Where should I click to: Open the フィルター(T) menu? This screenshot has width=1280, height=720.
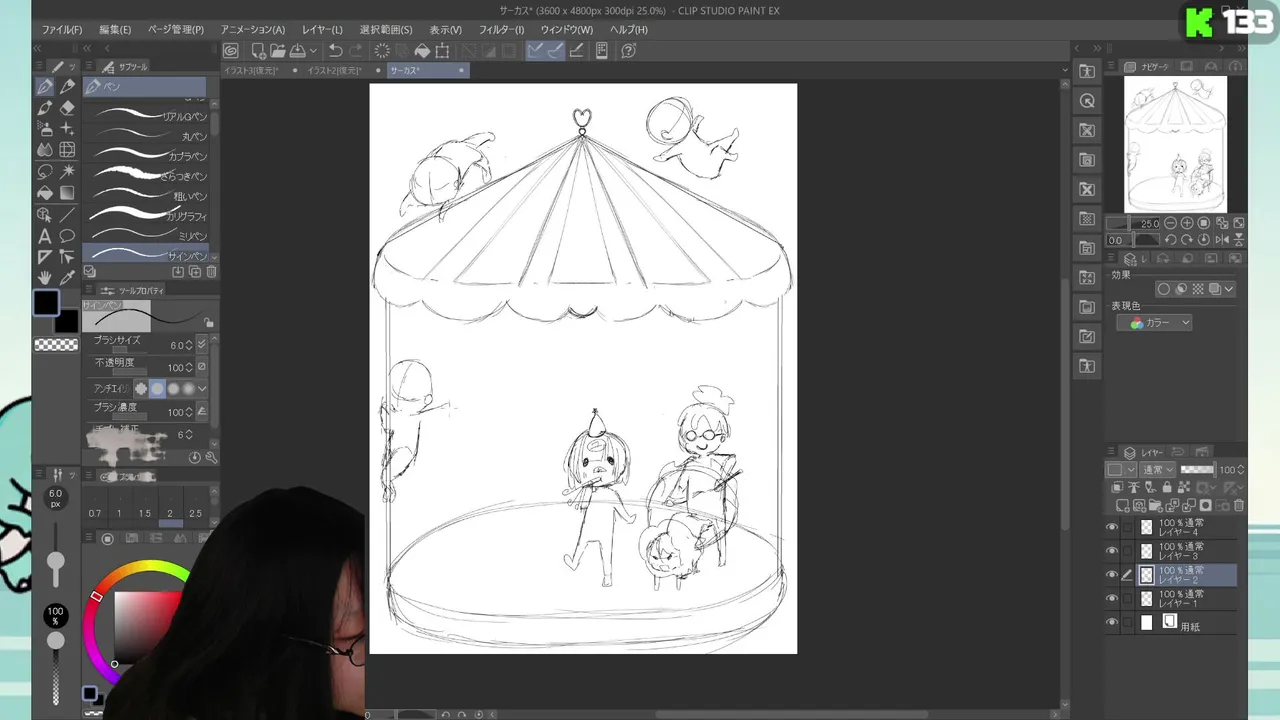pos(502,30)
